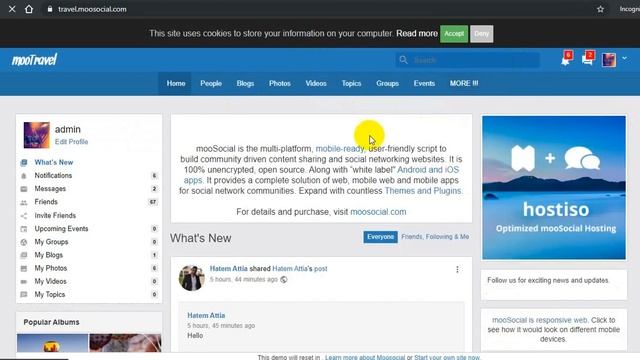Bookmark the page with the star icon

(600, 9)
